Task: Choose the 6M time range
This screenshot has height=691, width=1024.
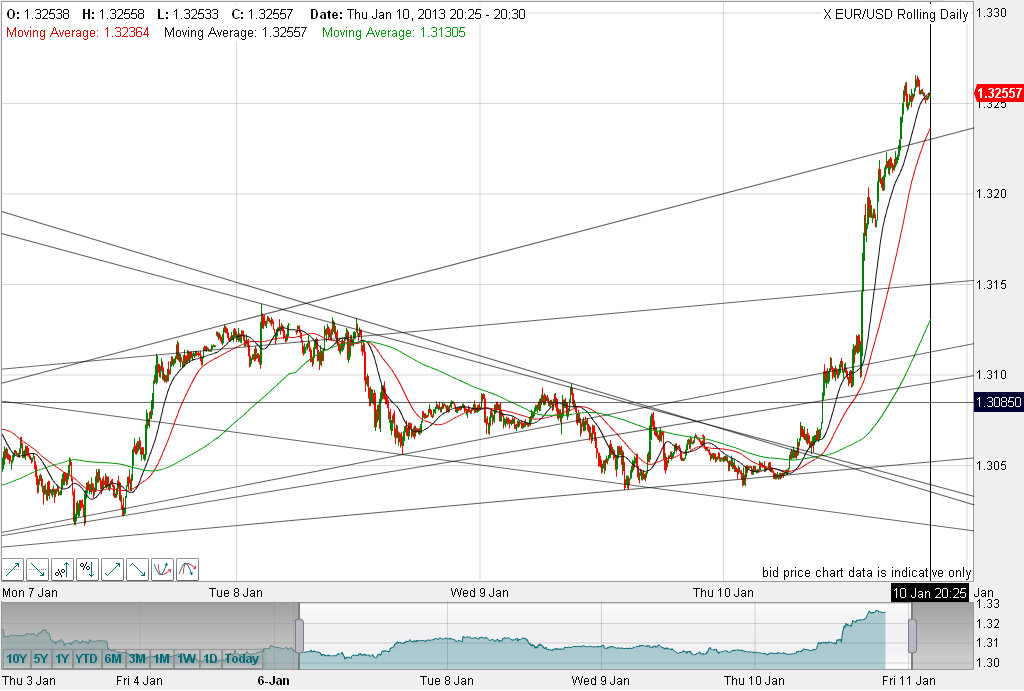Action: coord(113,658)
